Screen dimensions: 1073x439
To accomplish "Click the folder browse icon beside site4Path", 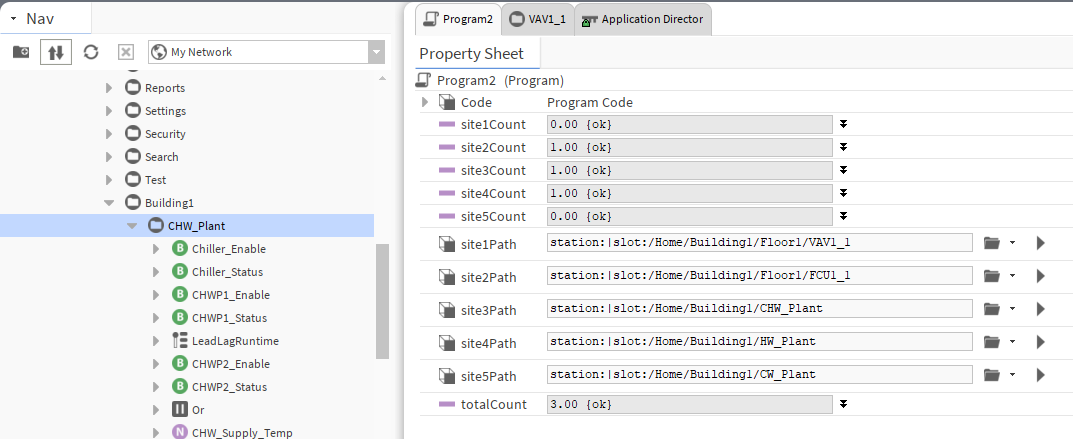I will pyautogui.click(x=992, y=342).
